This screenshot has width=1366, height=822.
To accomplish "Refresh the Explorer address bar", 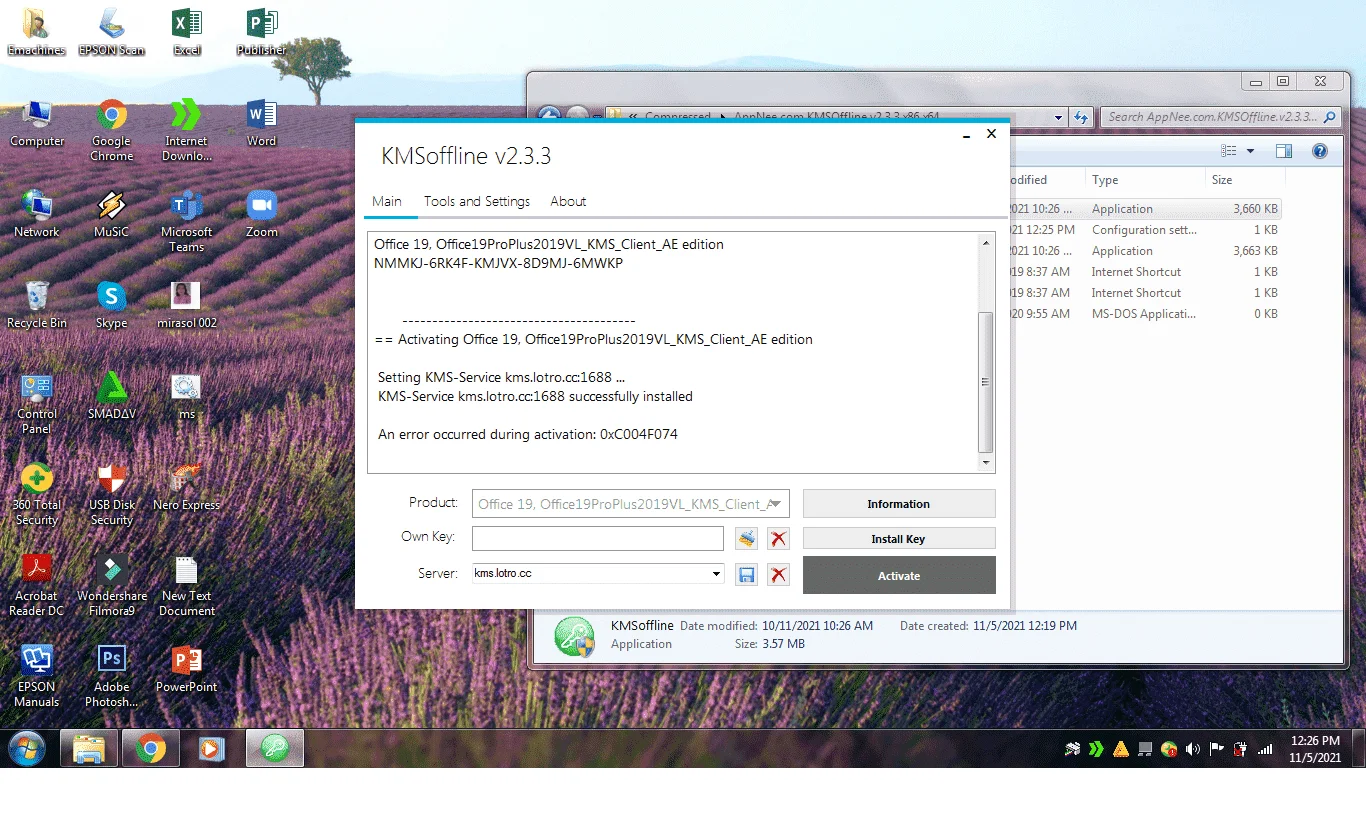I will click(1079, 117).
